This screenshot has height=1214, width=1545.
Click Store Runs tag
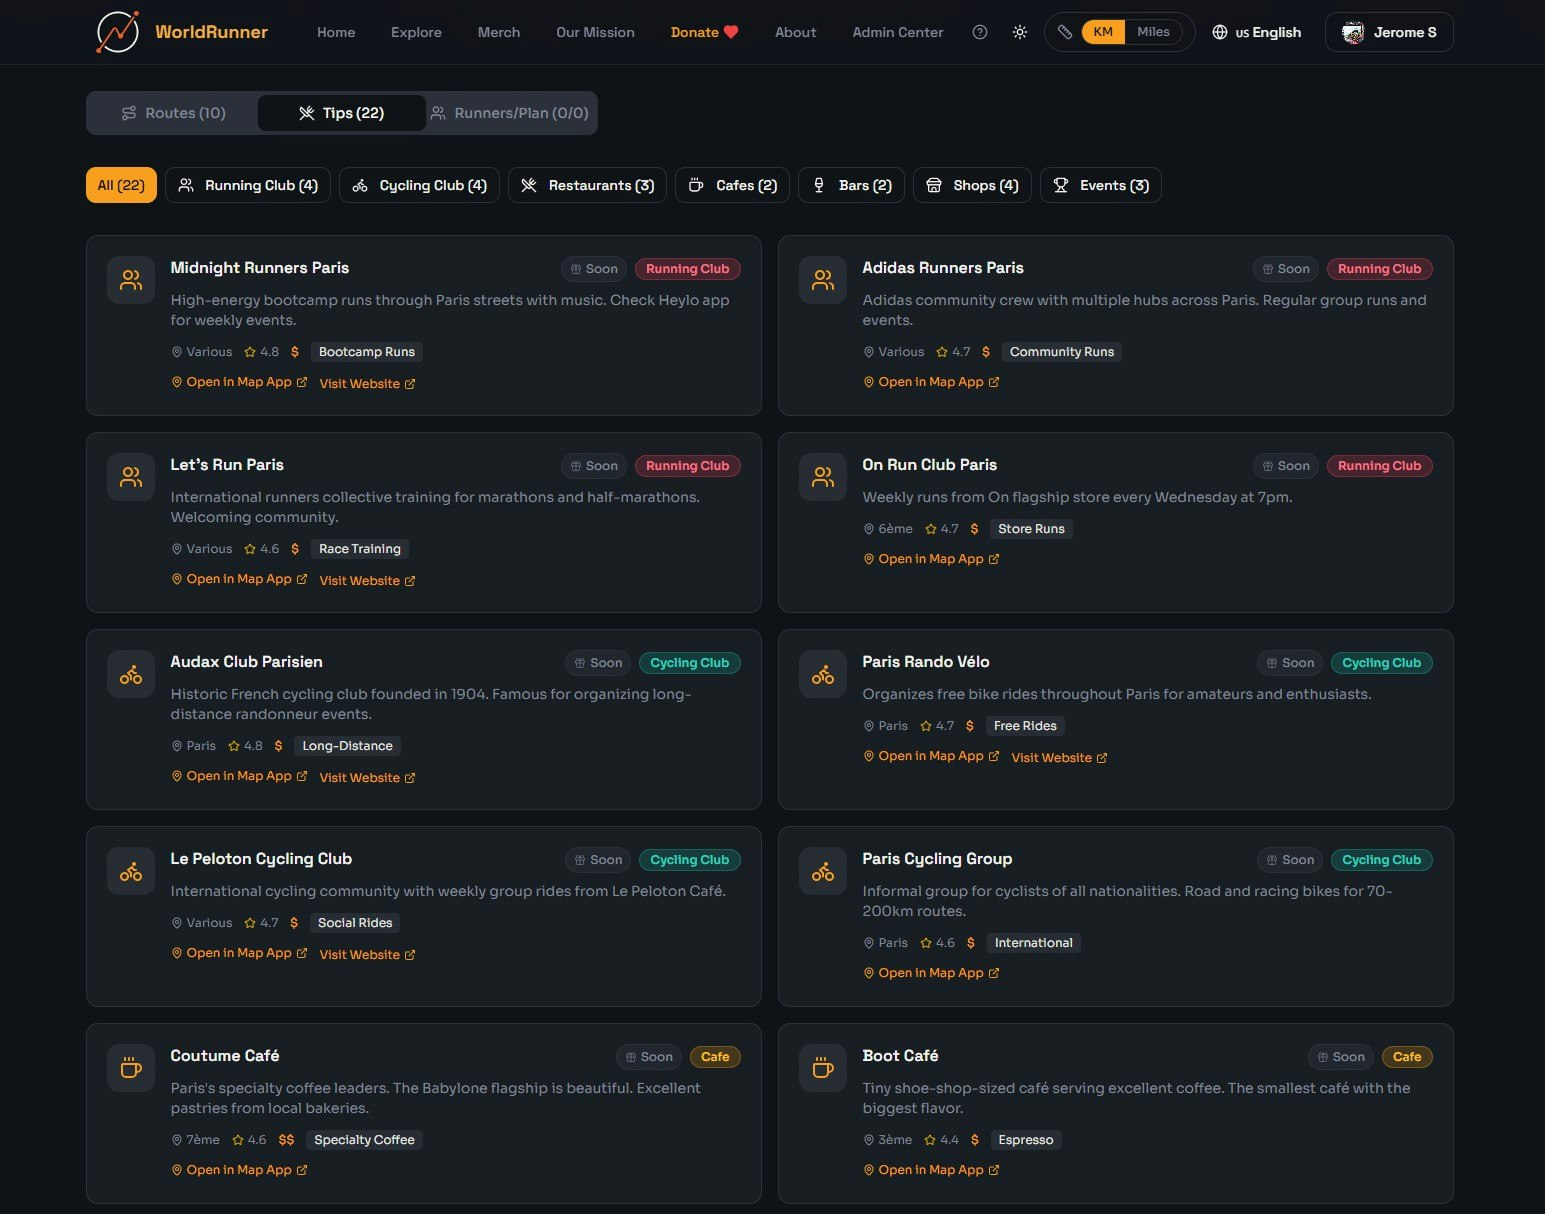(1031, 529)
